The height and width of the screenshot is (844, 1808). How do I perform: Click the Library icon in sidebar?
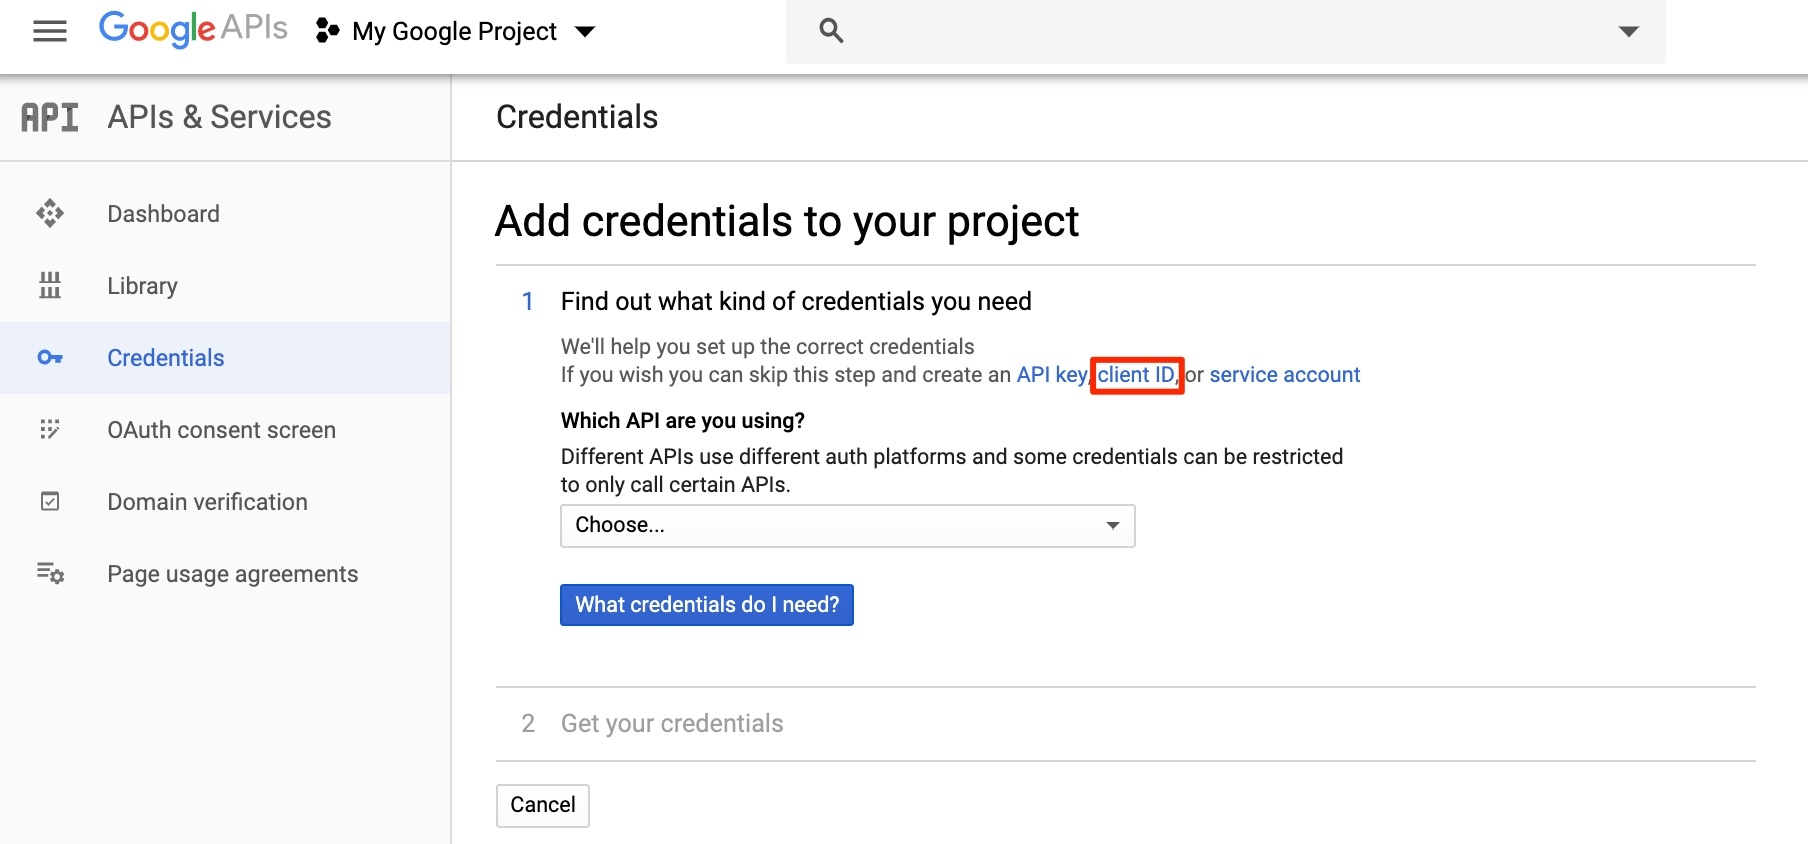50,286
